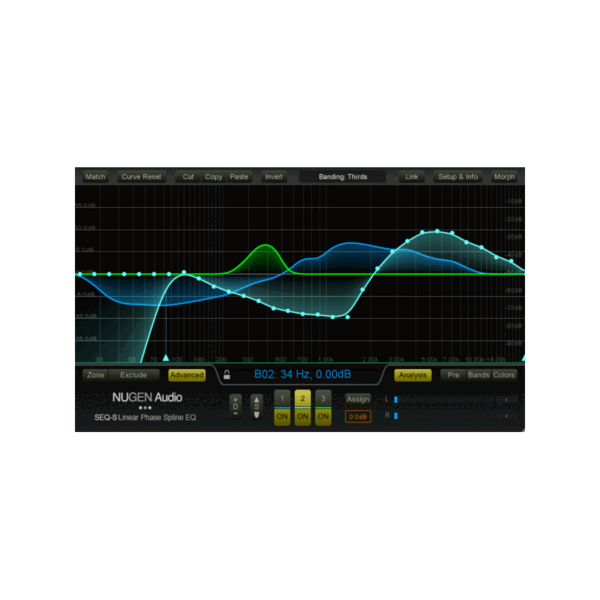This screenshot has height=600, width=600.
Task: Click the NUGEN Audio logo
Action: tap(147, 398)
